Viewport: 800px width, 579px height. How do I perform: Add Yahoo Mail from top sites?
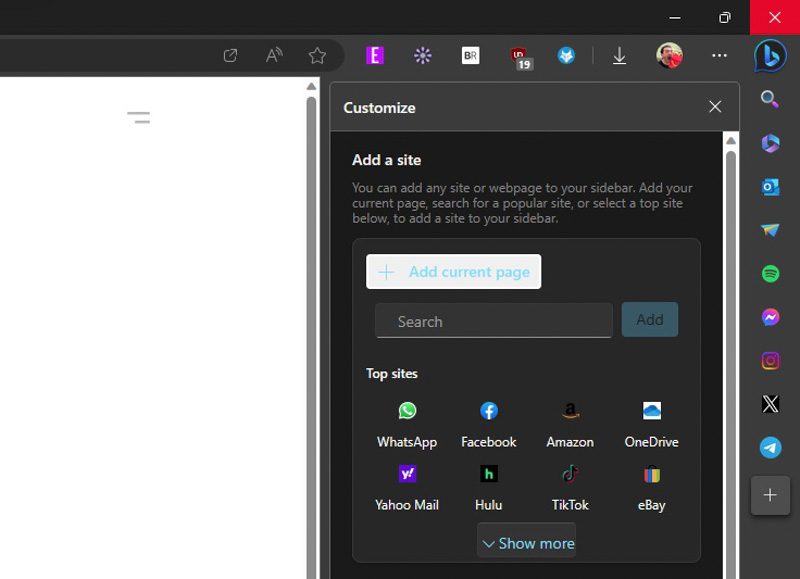pos(407,488)
